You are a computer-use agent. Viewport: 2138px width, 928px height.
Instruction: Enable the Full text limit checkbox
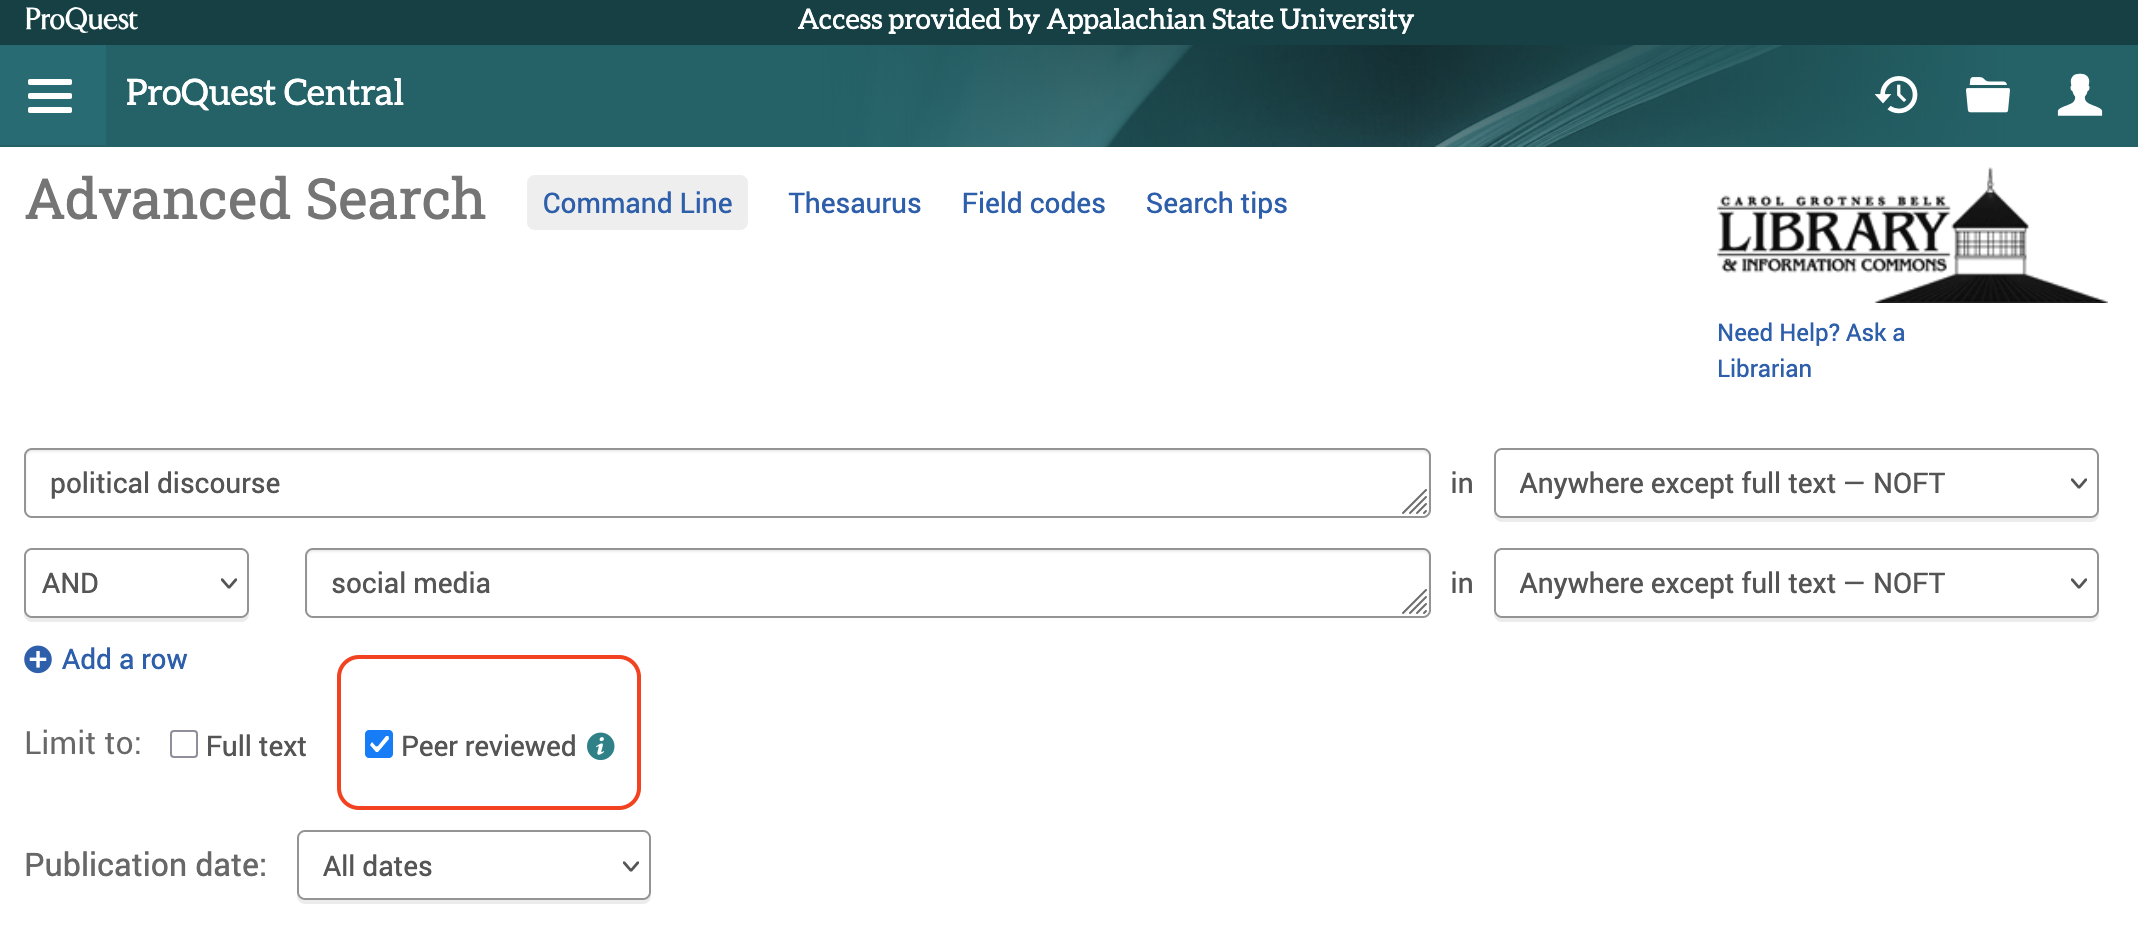[184, 744]
